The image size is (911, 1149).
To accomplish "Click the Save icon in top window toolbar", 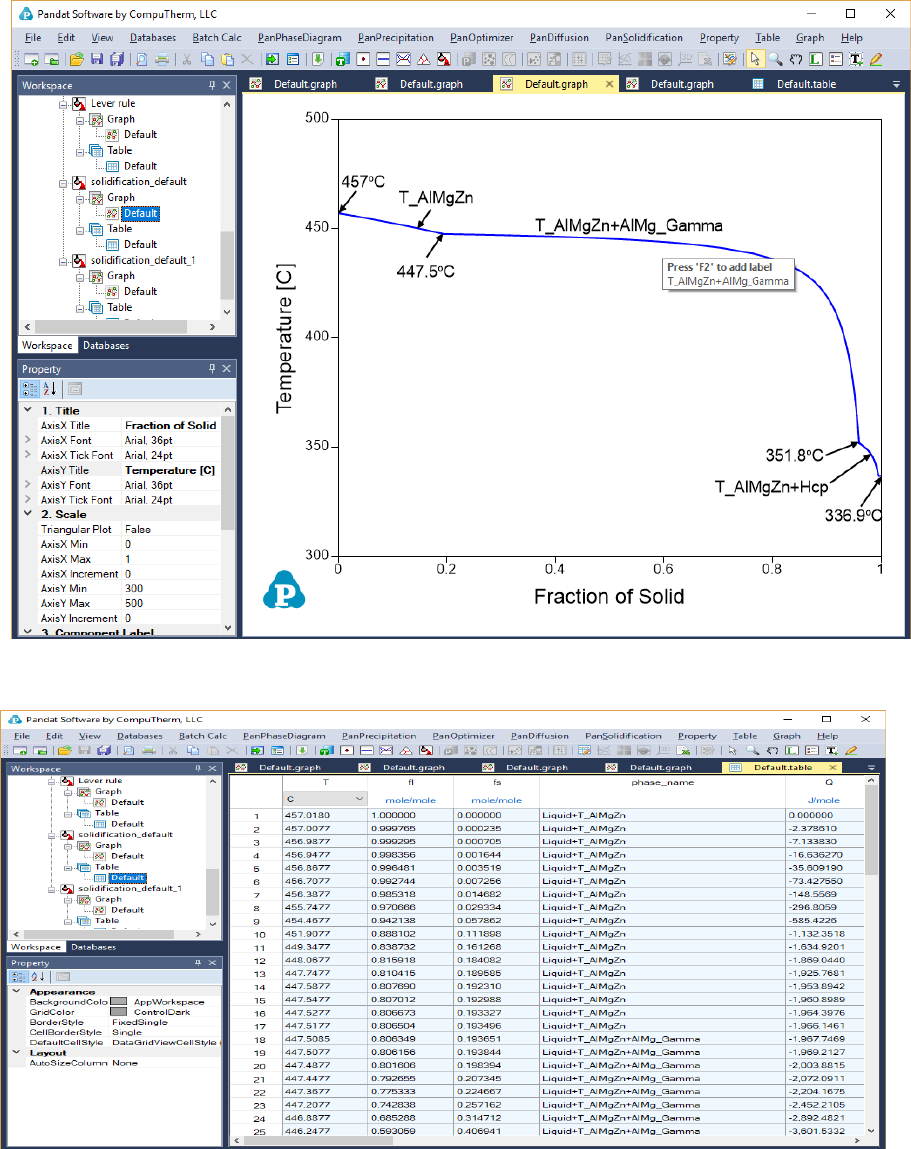I will [x=97, y=59].
